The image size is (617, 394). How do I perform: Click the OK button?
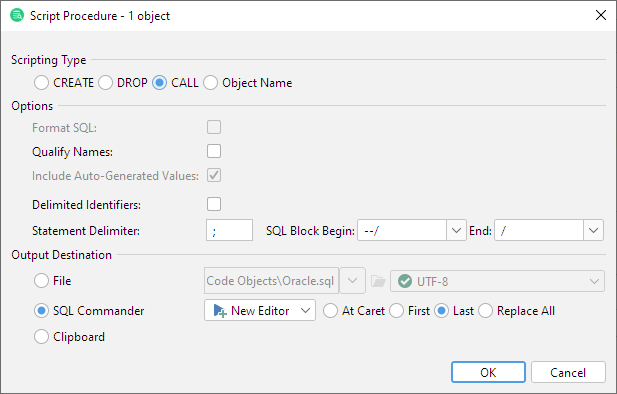pos(488,372)
